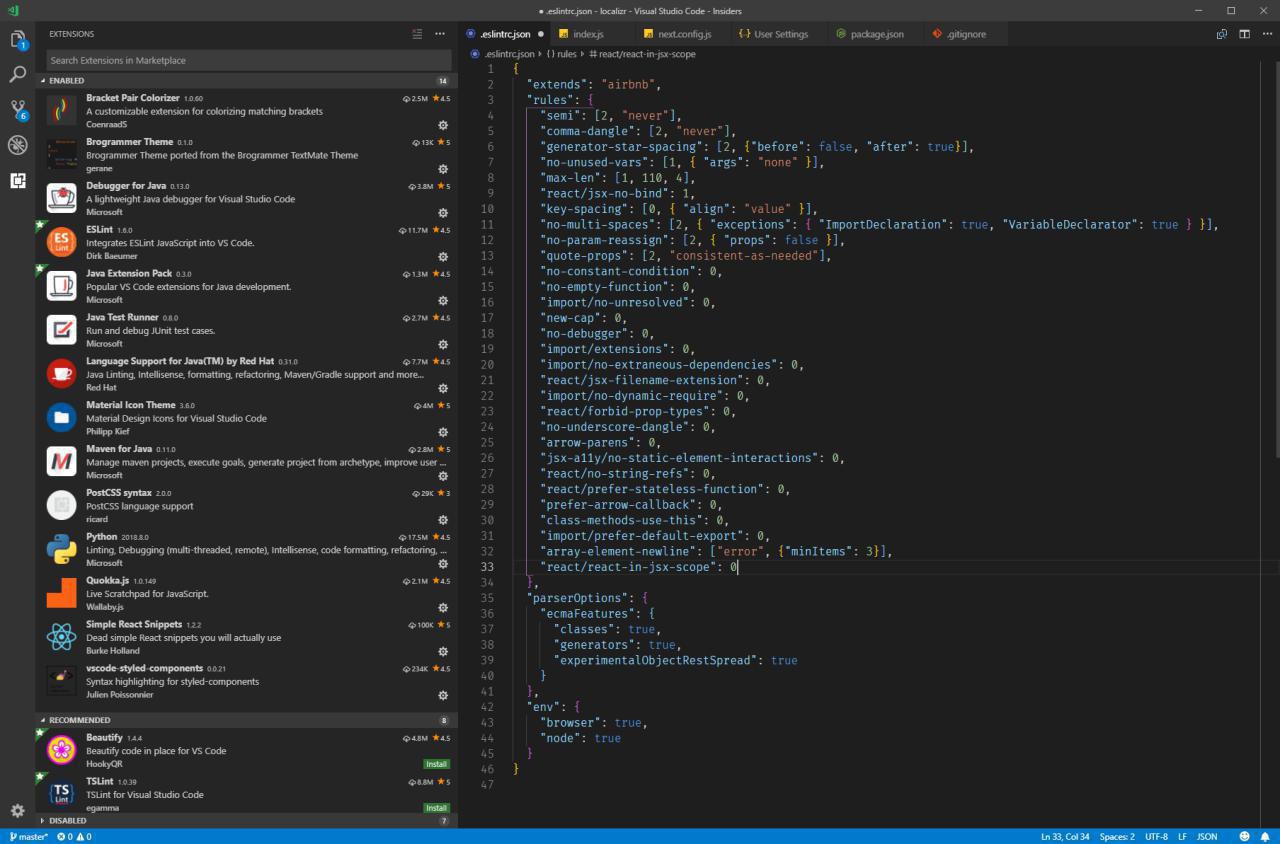Toggle the Extensions view icon
1280x844 pixels.
17,181
